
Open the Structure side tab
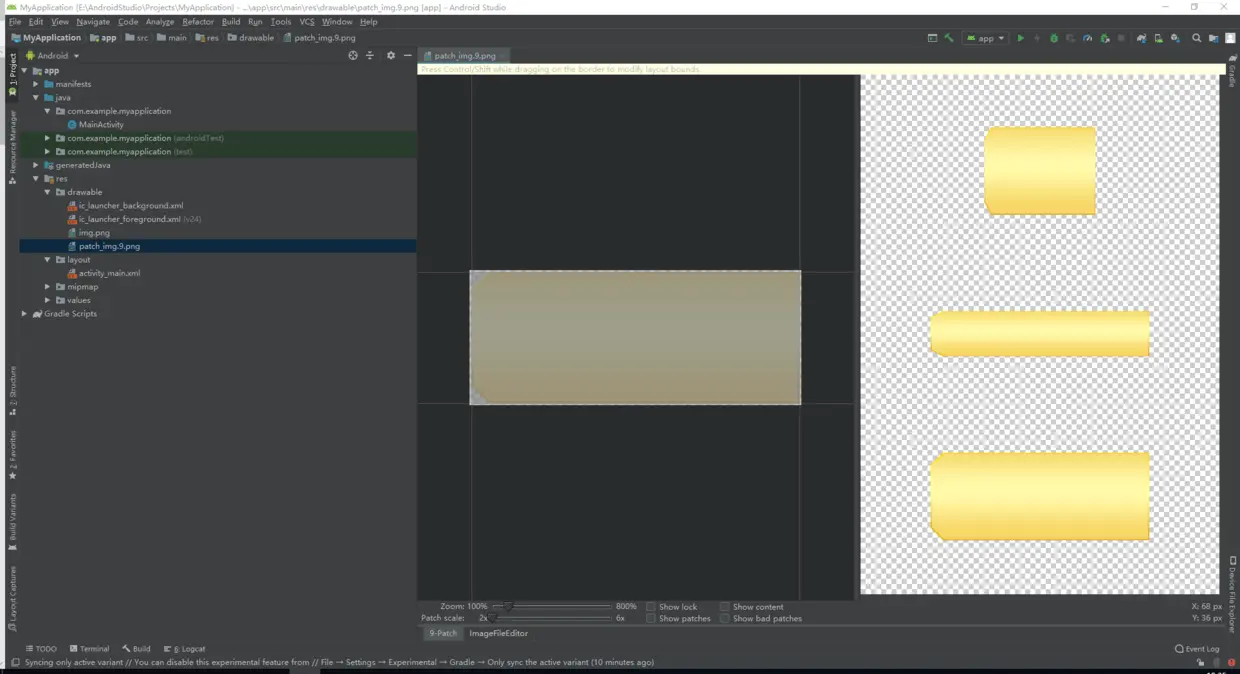point(12,391)
